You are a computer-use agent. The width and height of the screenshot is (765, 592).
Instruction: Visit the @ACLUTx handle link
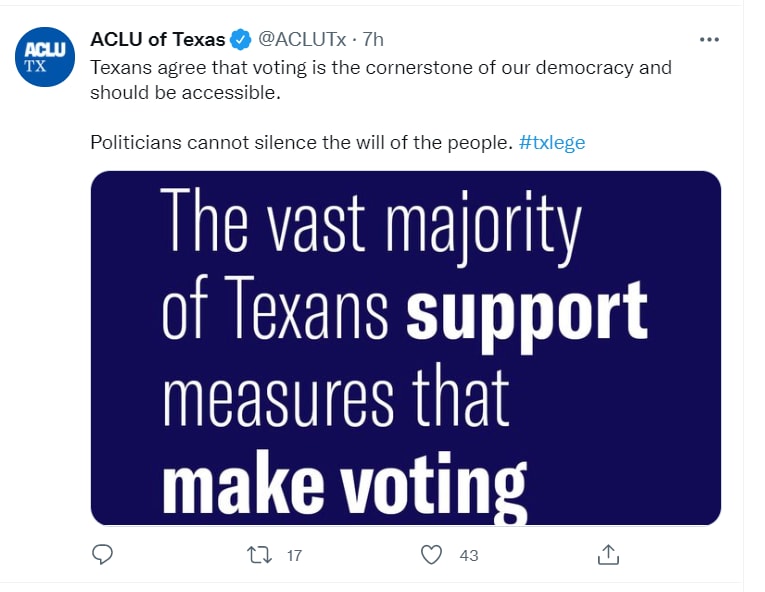(302, 40)
